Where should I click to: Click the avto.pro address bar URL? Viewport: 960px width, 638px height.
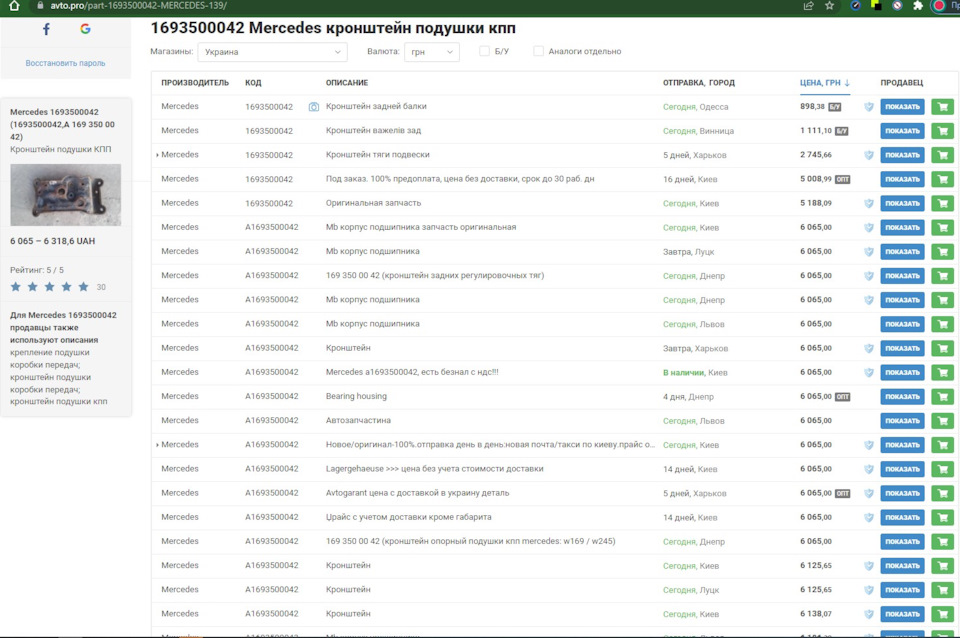[138, 6]
